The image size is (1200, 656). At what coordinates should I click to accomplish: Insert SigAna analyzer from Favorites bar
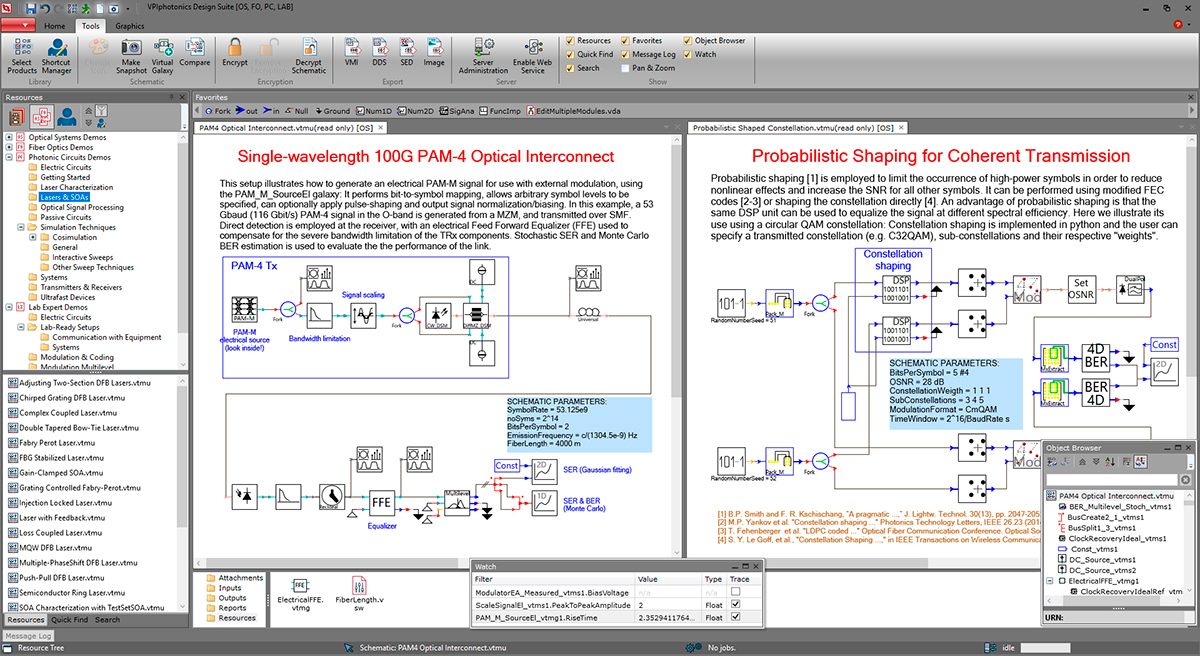pos(459,111)
